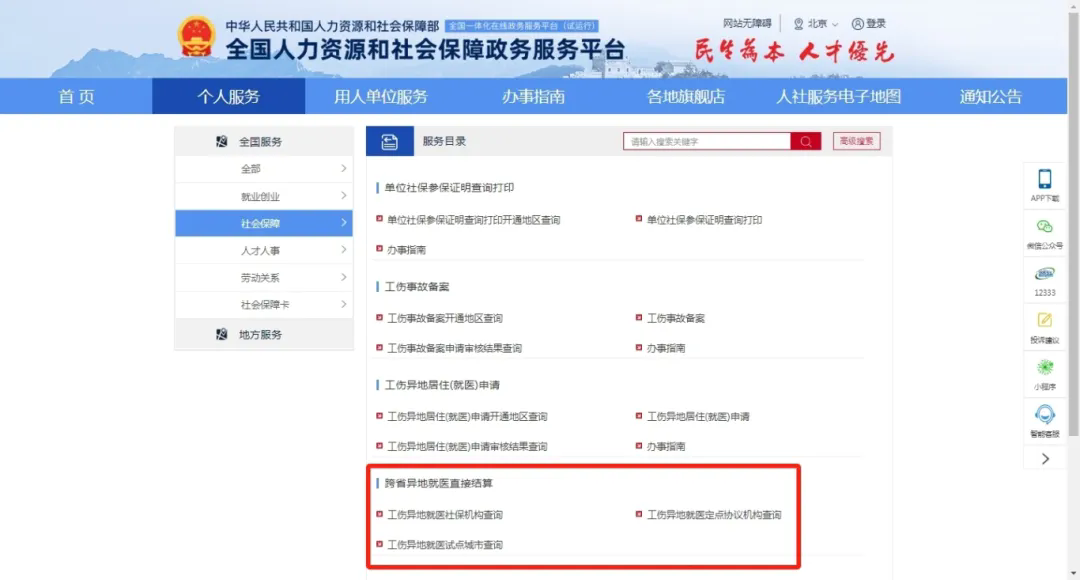Image resolution: width=1080 pixels, height=580 pixels.
Task: Open 办事指南 link in 工伤异地居住(就医)申请 section
Action: tap(666, 446)
